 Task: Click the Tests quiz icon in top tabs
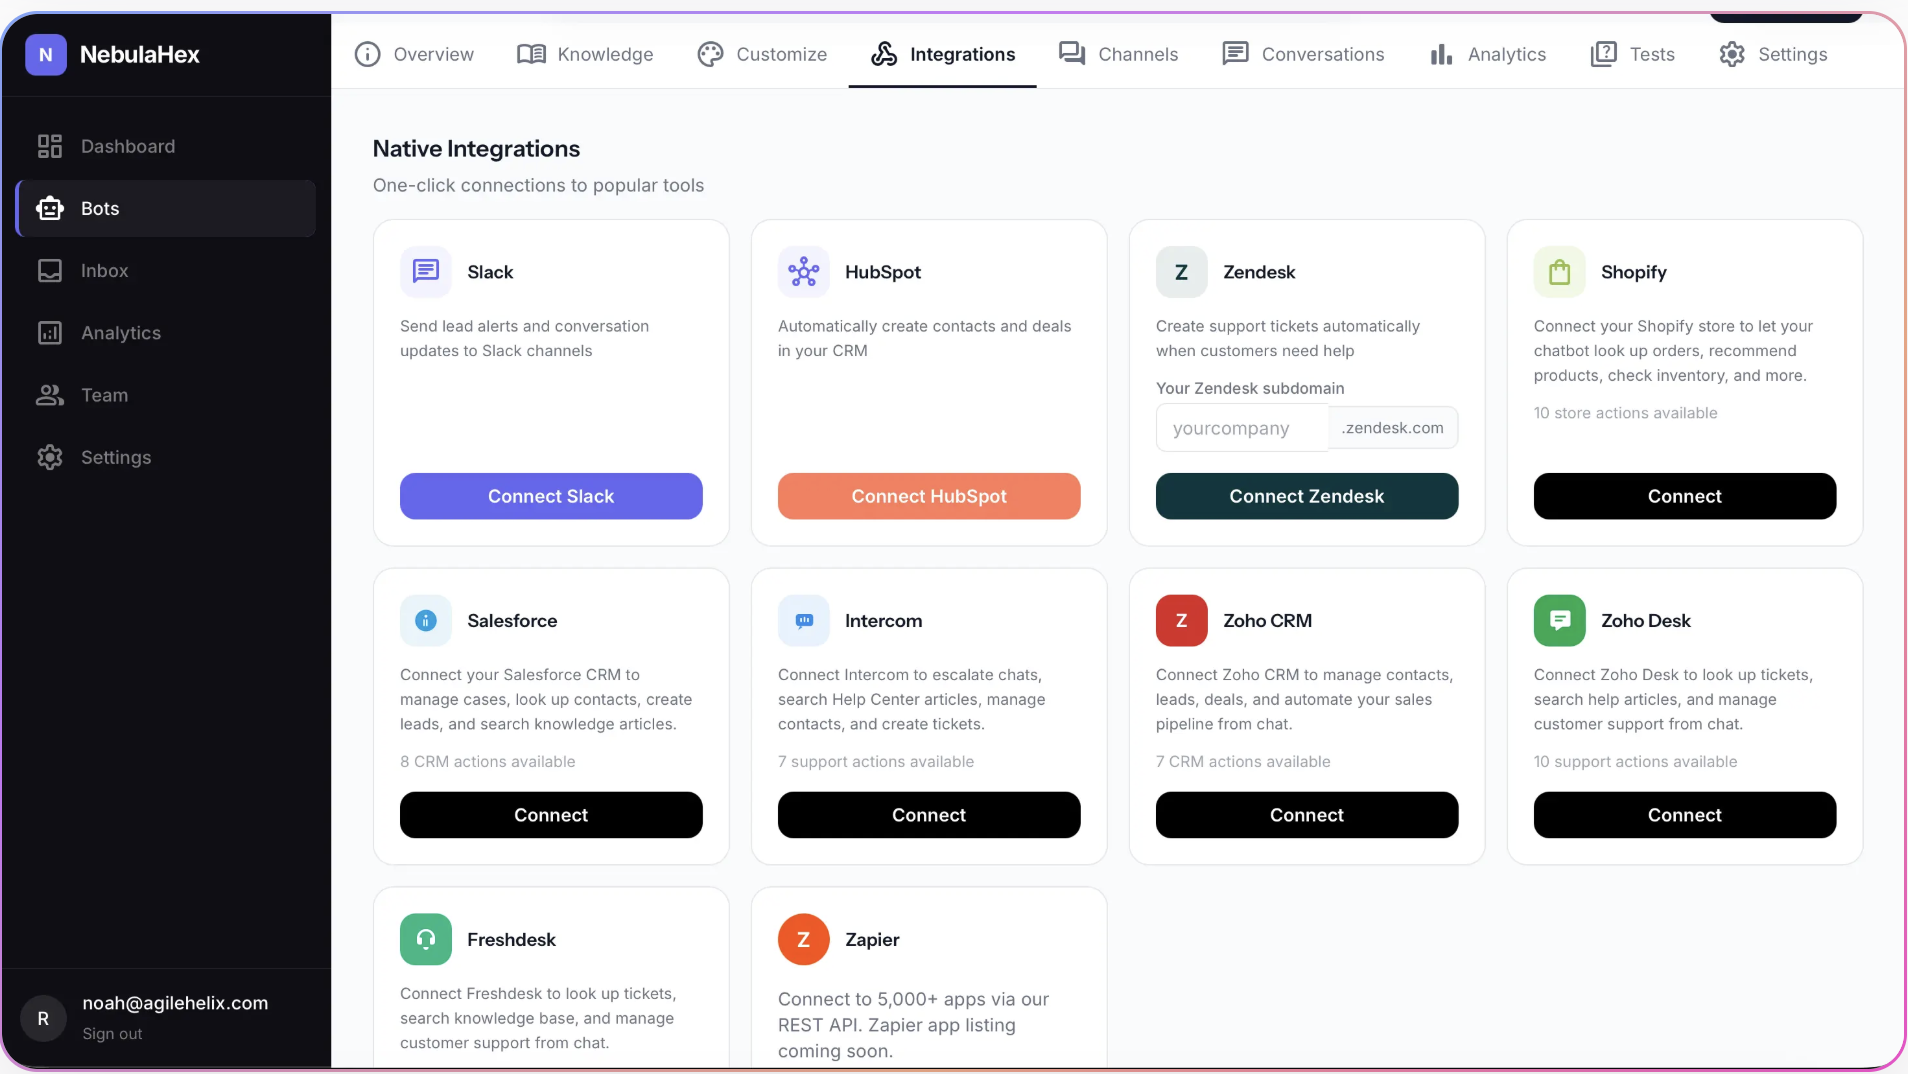coord(1604,54)
